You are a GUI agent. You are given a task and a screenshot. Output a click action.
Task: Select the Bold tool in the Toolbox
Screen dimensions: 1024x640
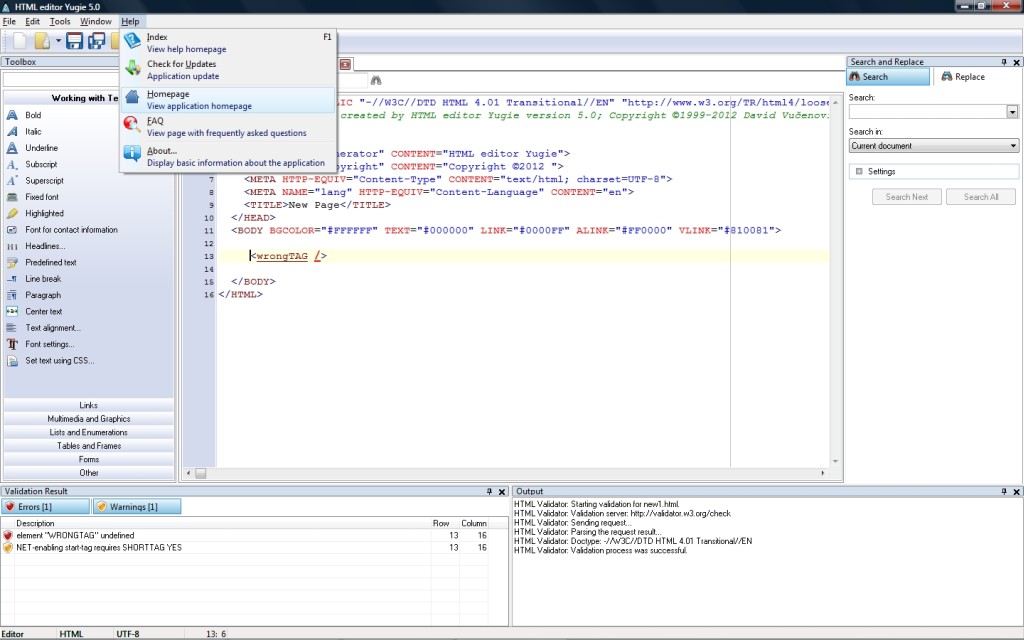[x=33, y=115]
